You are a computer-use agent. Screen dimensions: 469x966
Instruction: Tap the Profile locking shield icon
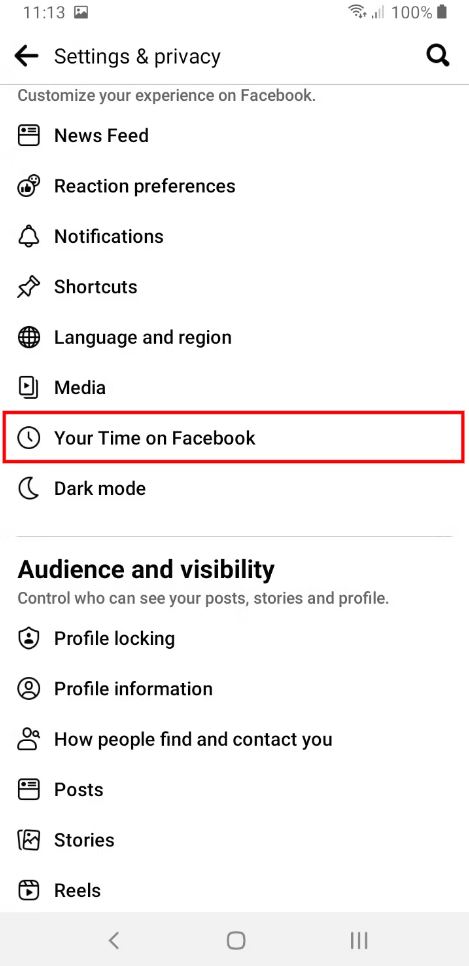[28, 638]
